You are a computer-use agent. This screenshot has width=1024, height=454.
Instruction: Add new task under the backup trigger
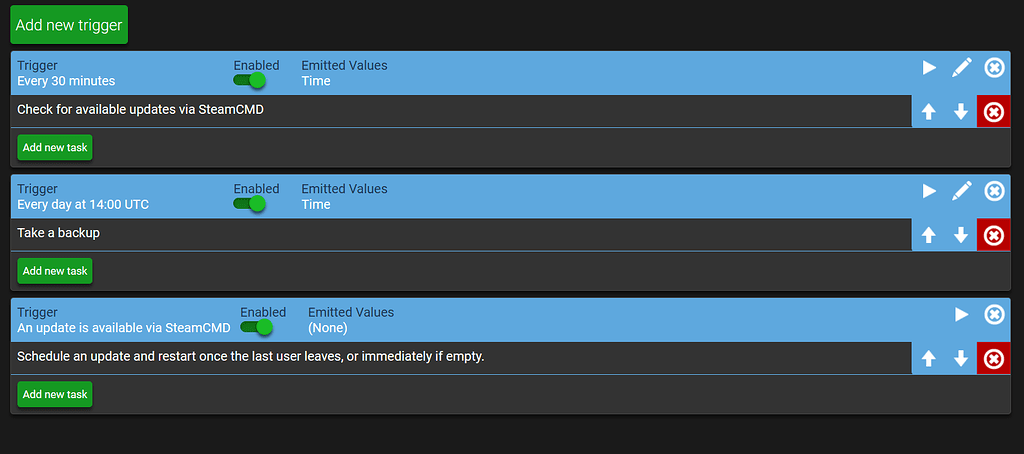click(x=55, y=271)
